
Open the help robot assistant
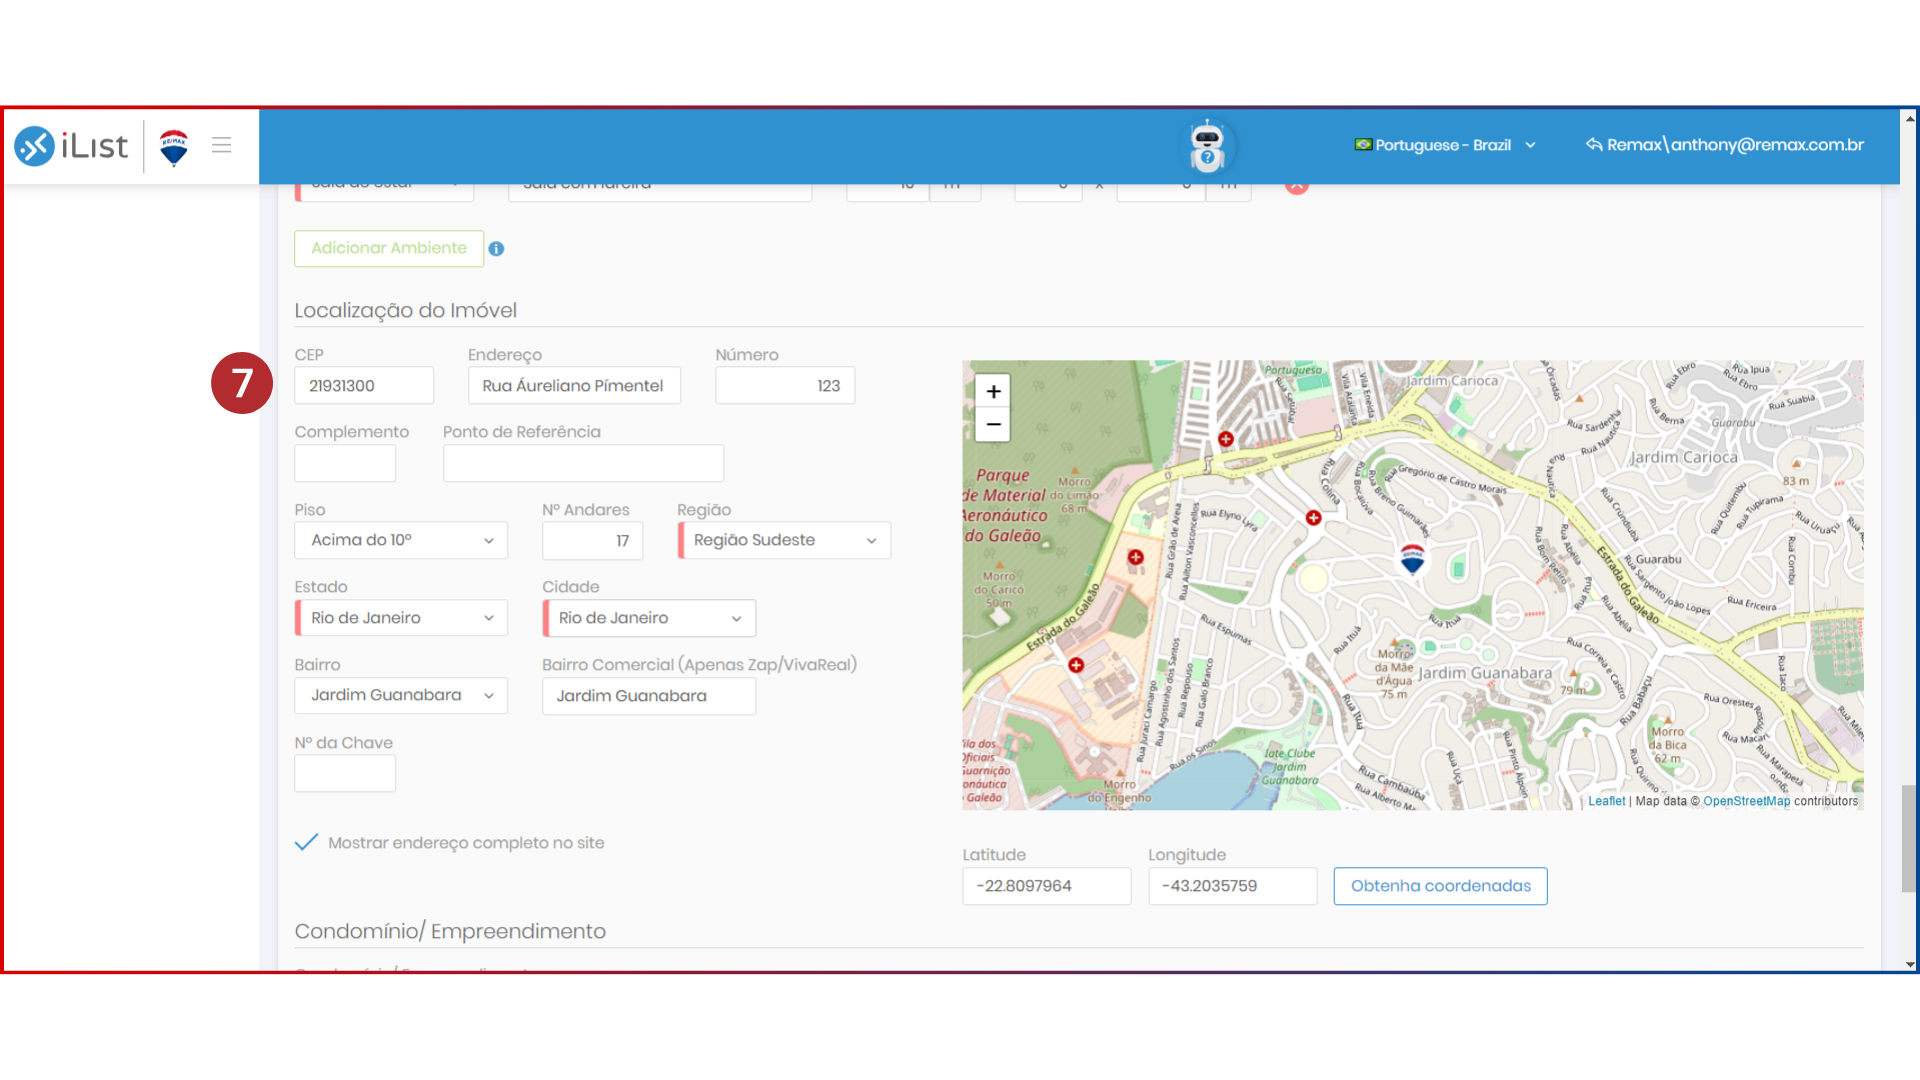(x=1207, y=146)
